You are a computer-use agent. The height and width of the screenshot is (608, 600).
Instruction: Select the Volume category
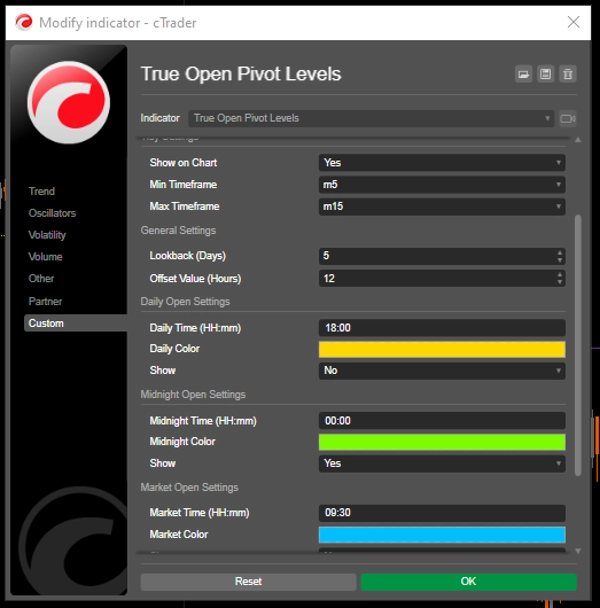45,257
